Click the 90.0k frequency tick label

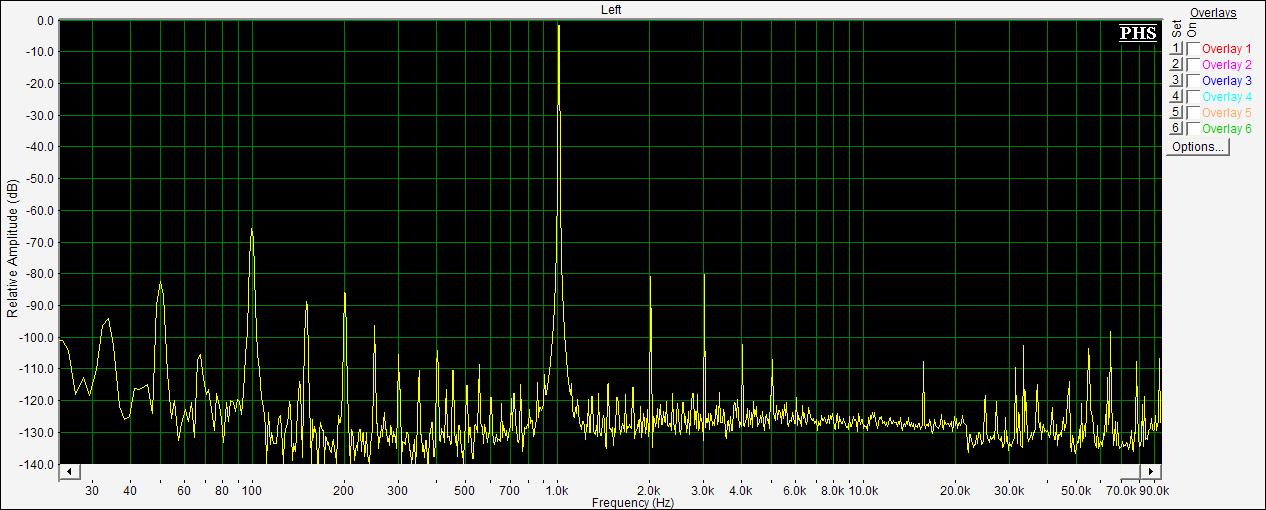tap(1153, 491)
